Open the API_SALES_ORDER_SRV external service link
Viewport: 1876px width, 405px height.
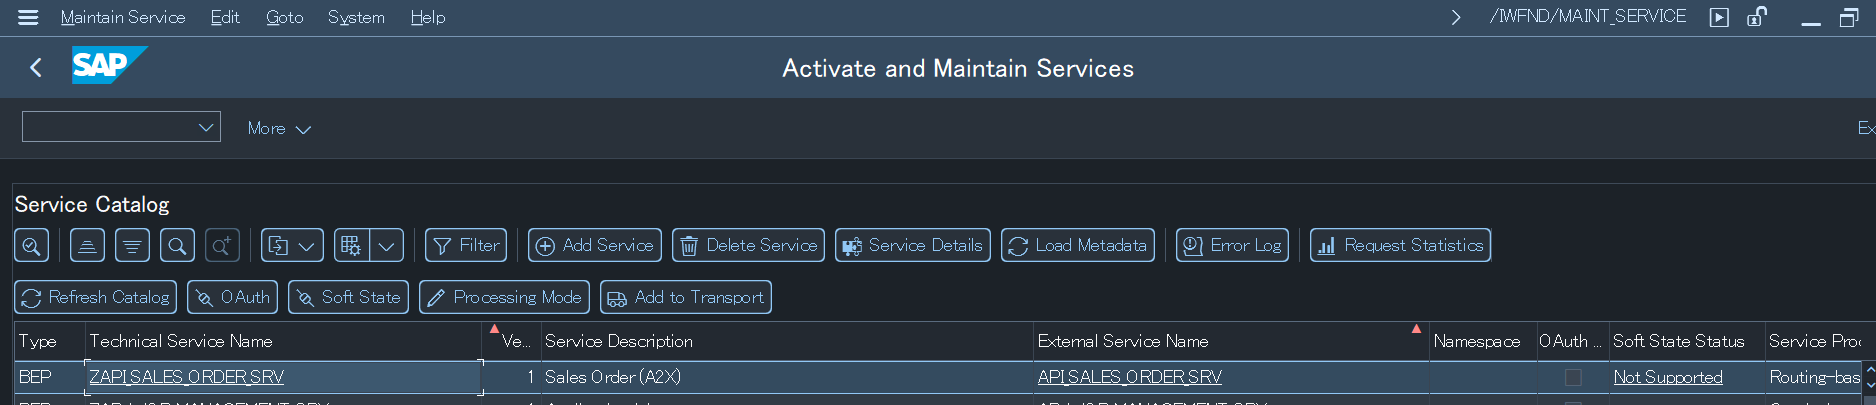click(1130, 377)
